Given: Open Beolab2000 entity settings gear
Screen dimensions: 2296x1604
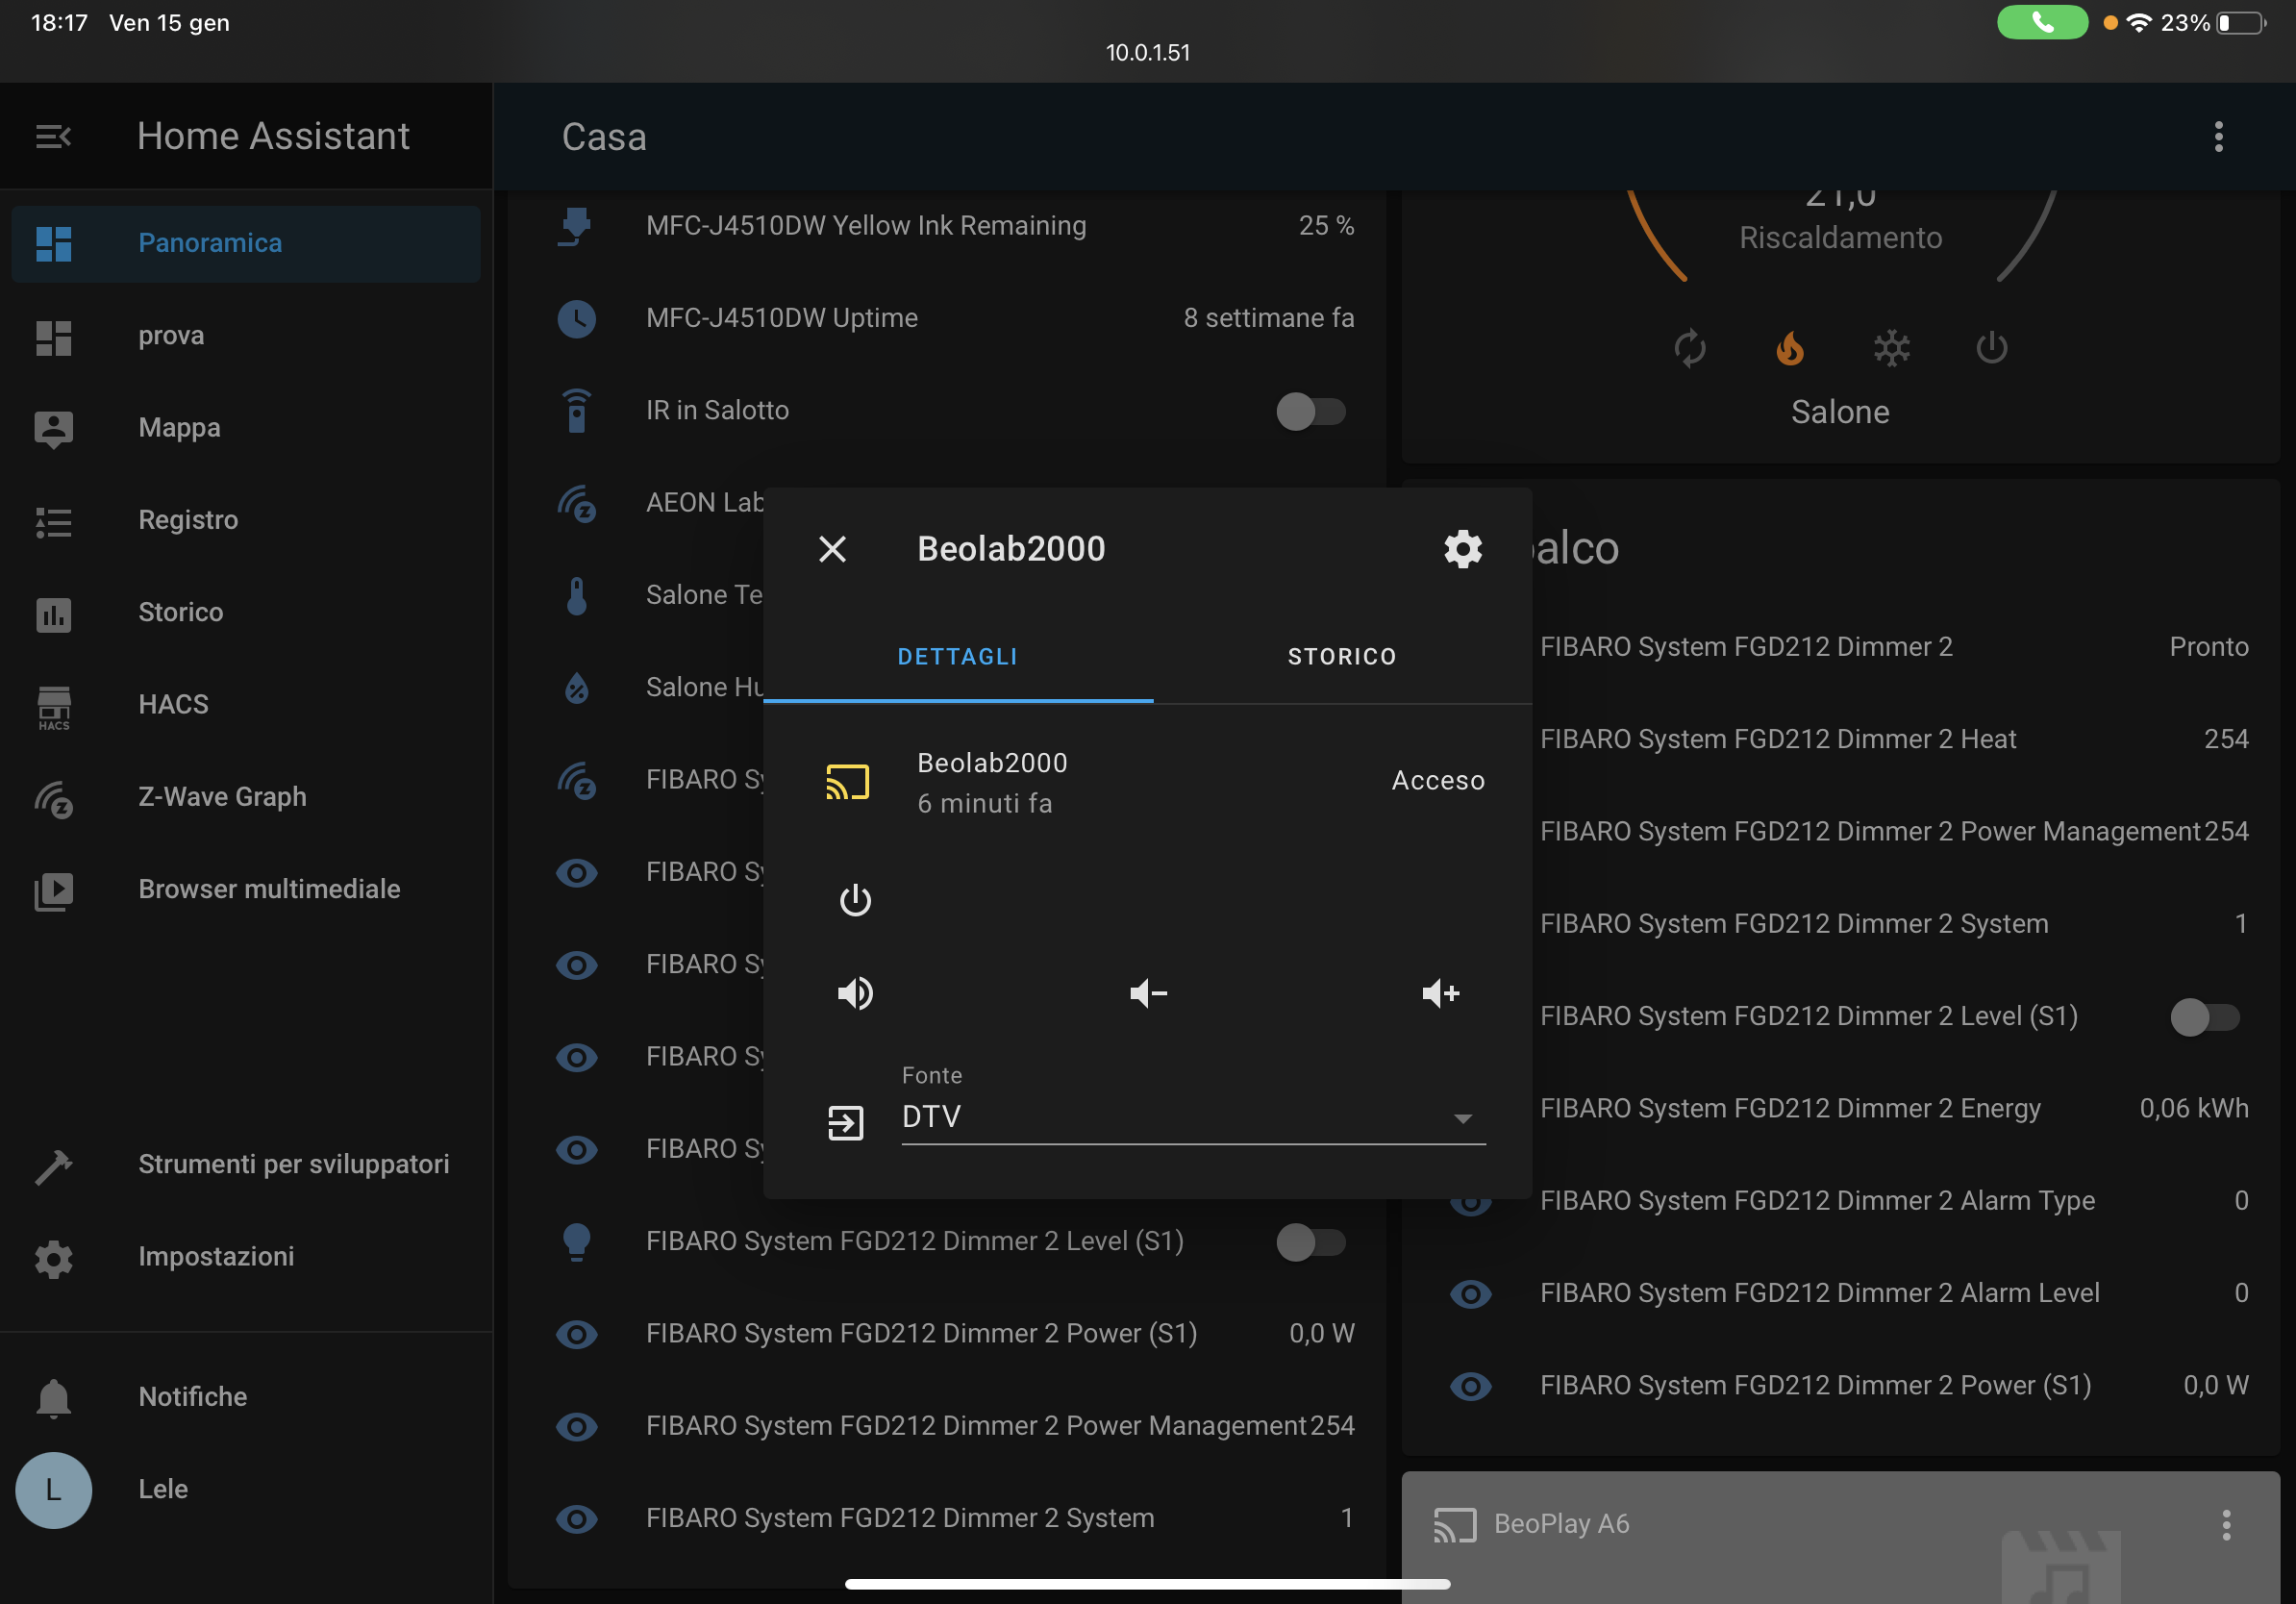Looking at the screenshot, I should click(1462, 549).
